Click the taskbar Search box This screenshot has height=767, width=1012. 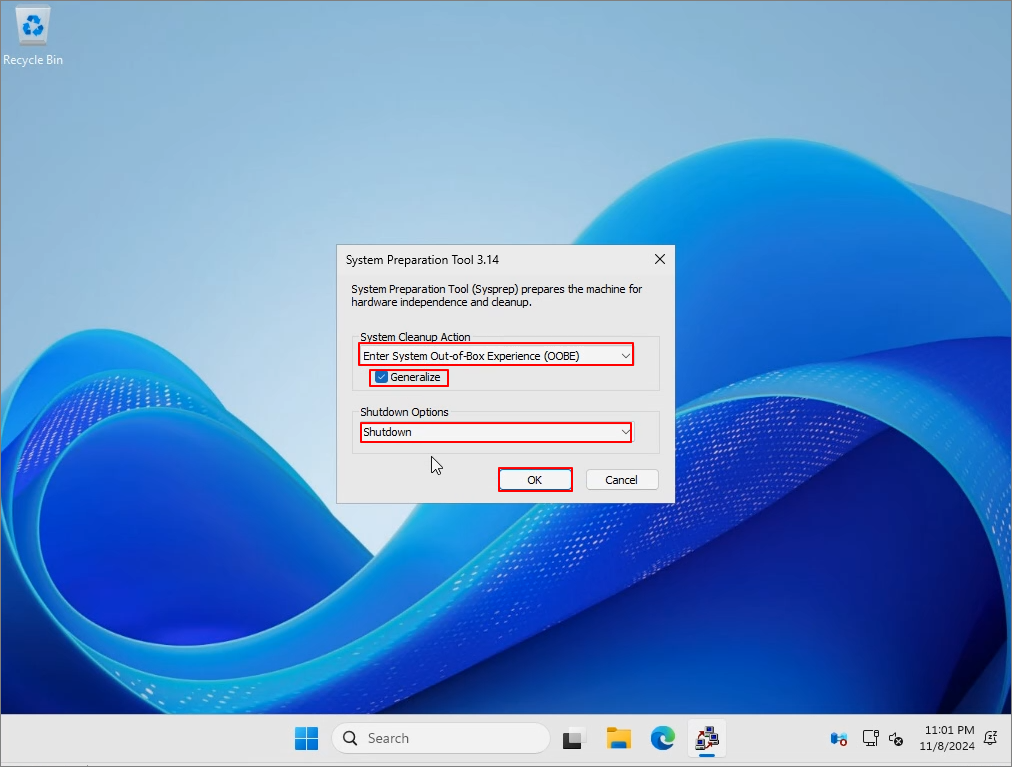pos(441,738)
